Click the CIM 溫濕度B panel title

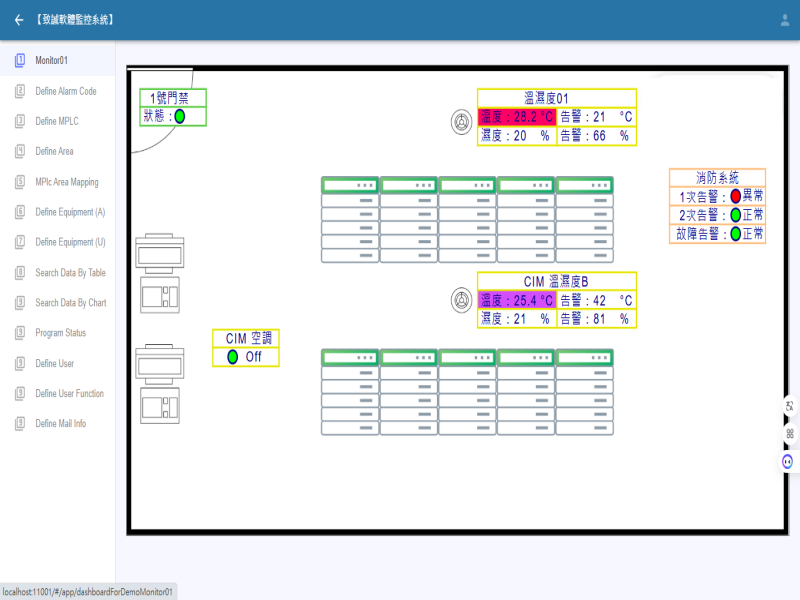556,281
